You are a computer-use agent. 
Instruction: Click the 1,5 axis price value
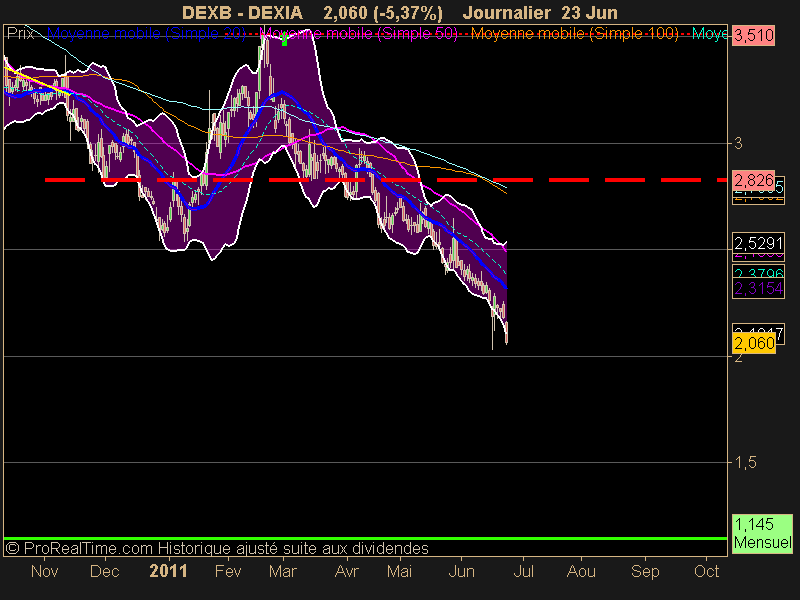click(x=745, y=462)
